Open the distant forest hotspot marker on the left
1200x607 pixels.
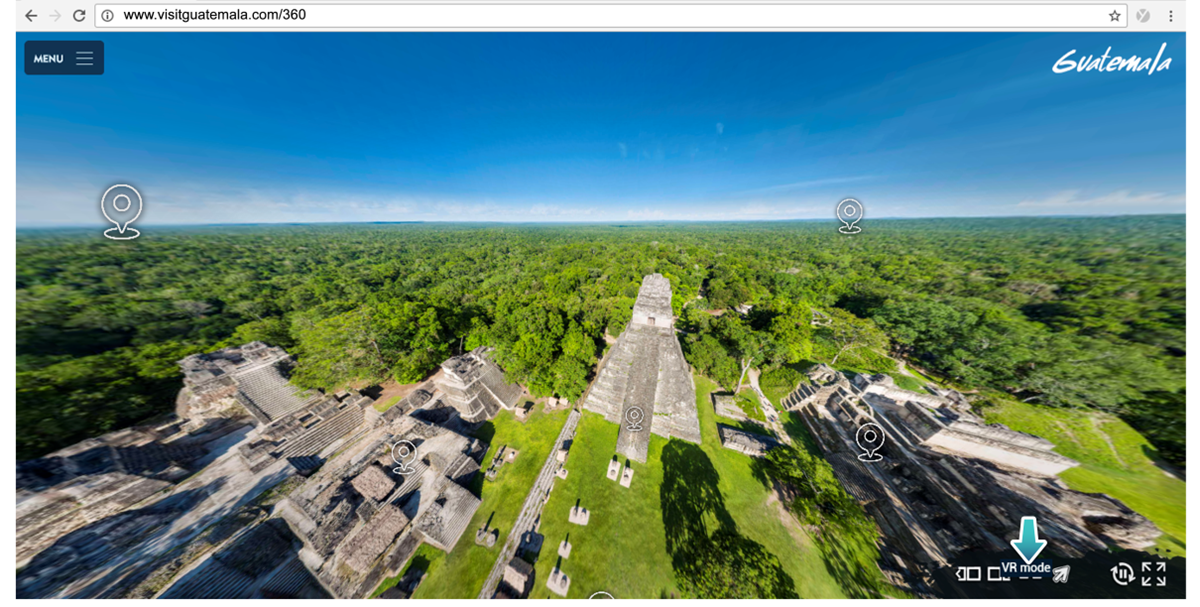point(121,208)
